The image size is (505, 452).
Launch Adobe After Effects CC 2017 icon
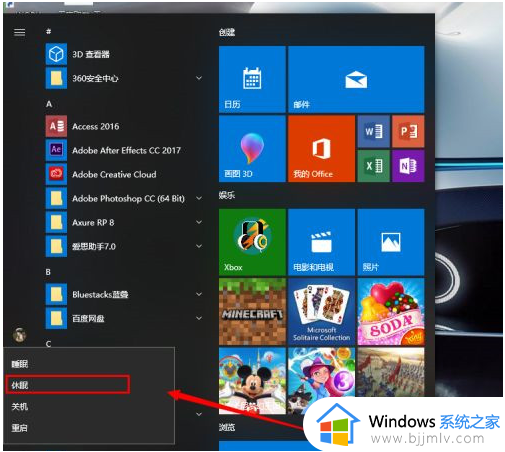pyautogui.click(x=56, y=150)
